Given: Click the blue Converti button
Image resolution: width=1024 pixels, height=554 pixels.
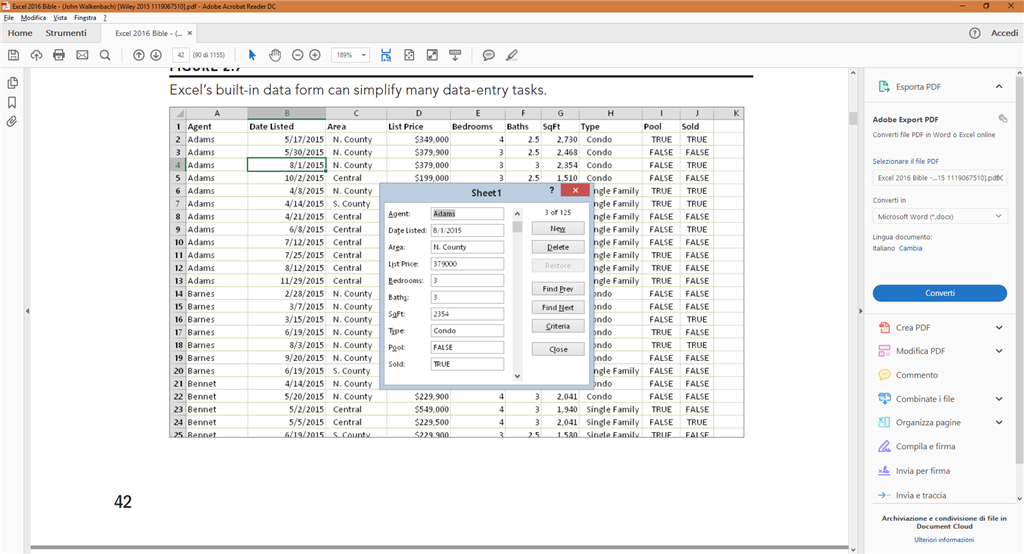Looking at the screenshot, I should click(940, 293).
